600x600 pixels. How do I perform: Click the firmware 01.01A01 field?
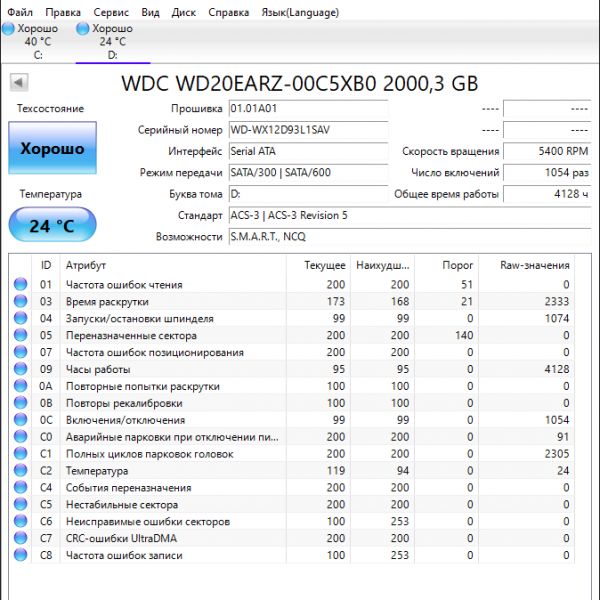(x=306, y=108)
